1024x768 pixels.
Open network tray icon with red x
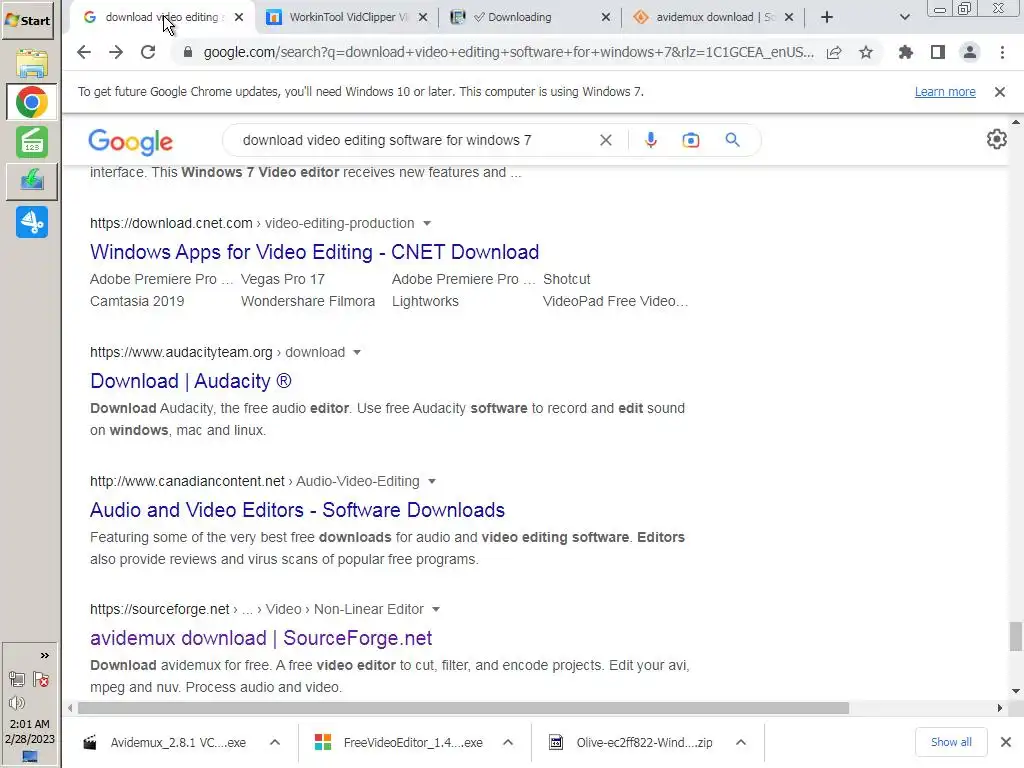(x=40, y=679)
